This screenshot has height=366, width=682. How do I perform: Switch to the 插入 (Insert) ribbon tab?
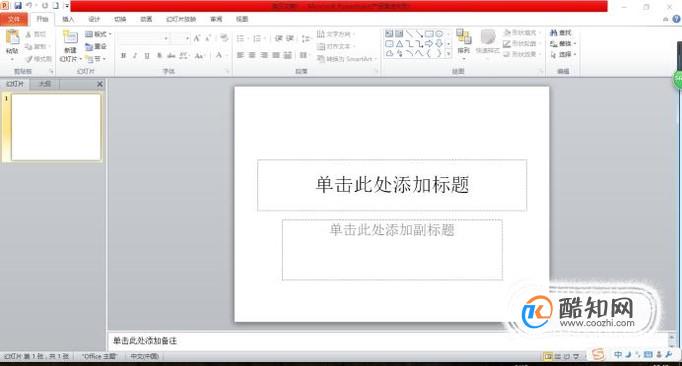coord(68,19)
